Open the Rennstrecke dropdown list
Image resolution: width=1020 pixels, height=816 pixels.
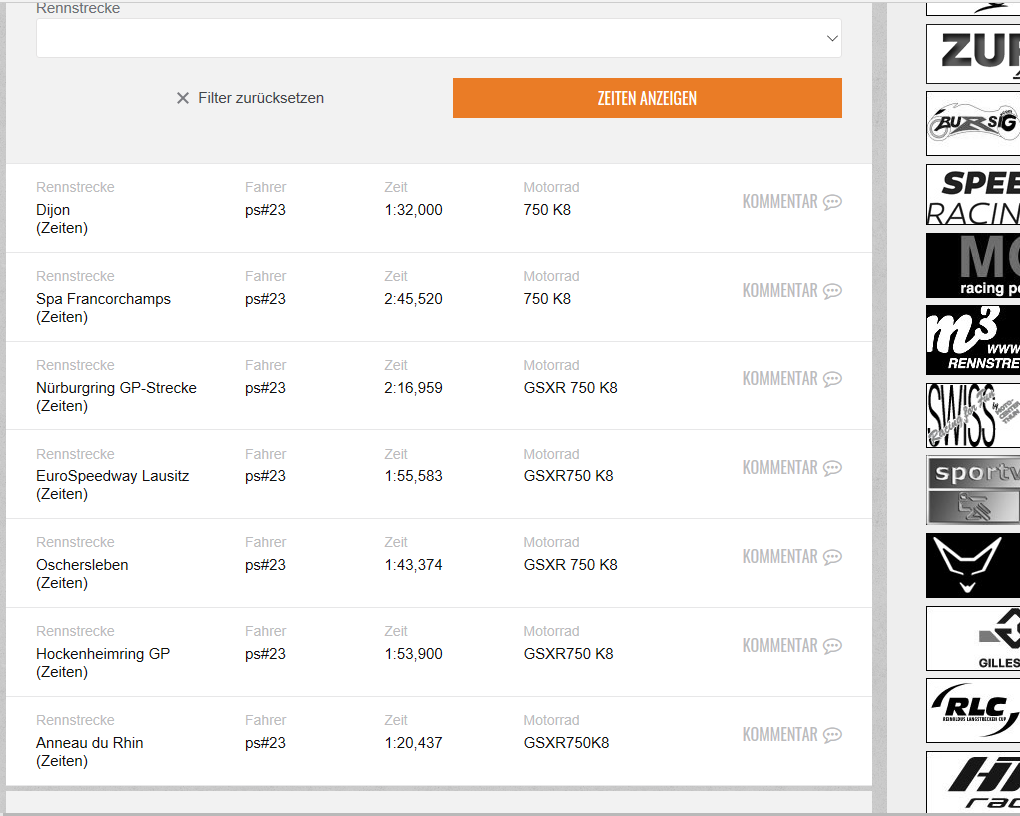click(x=438, y=38)
